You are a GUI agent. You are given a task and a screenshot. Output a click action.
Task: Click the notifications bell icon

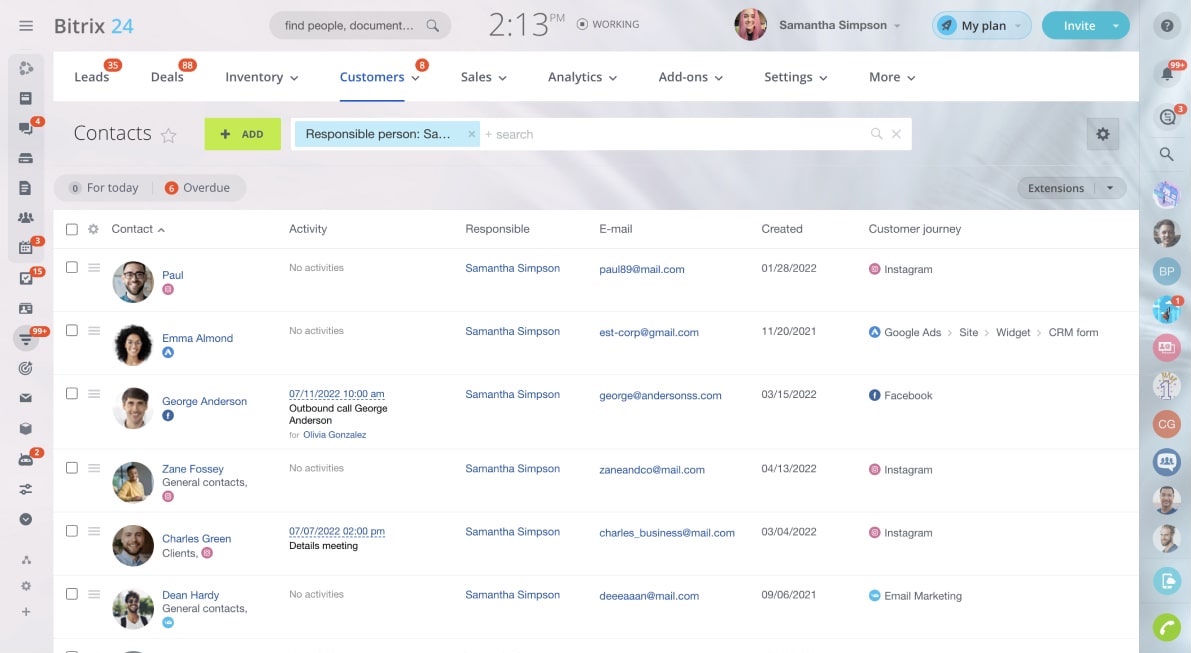1166,74
